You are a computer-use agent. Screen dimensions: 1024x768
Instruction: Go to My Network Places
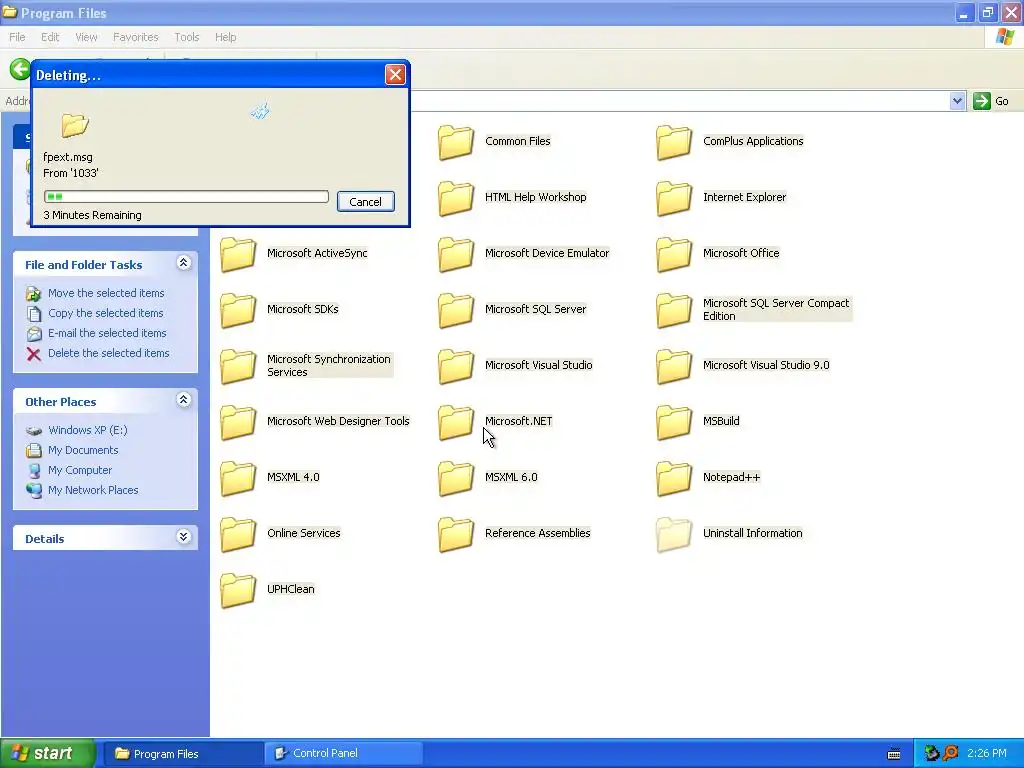click(93, 490)
